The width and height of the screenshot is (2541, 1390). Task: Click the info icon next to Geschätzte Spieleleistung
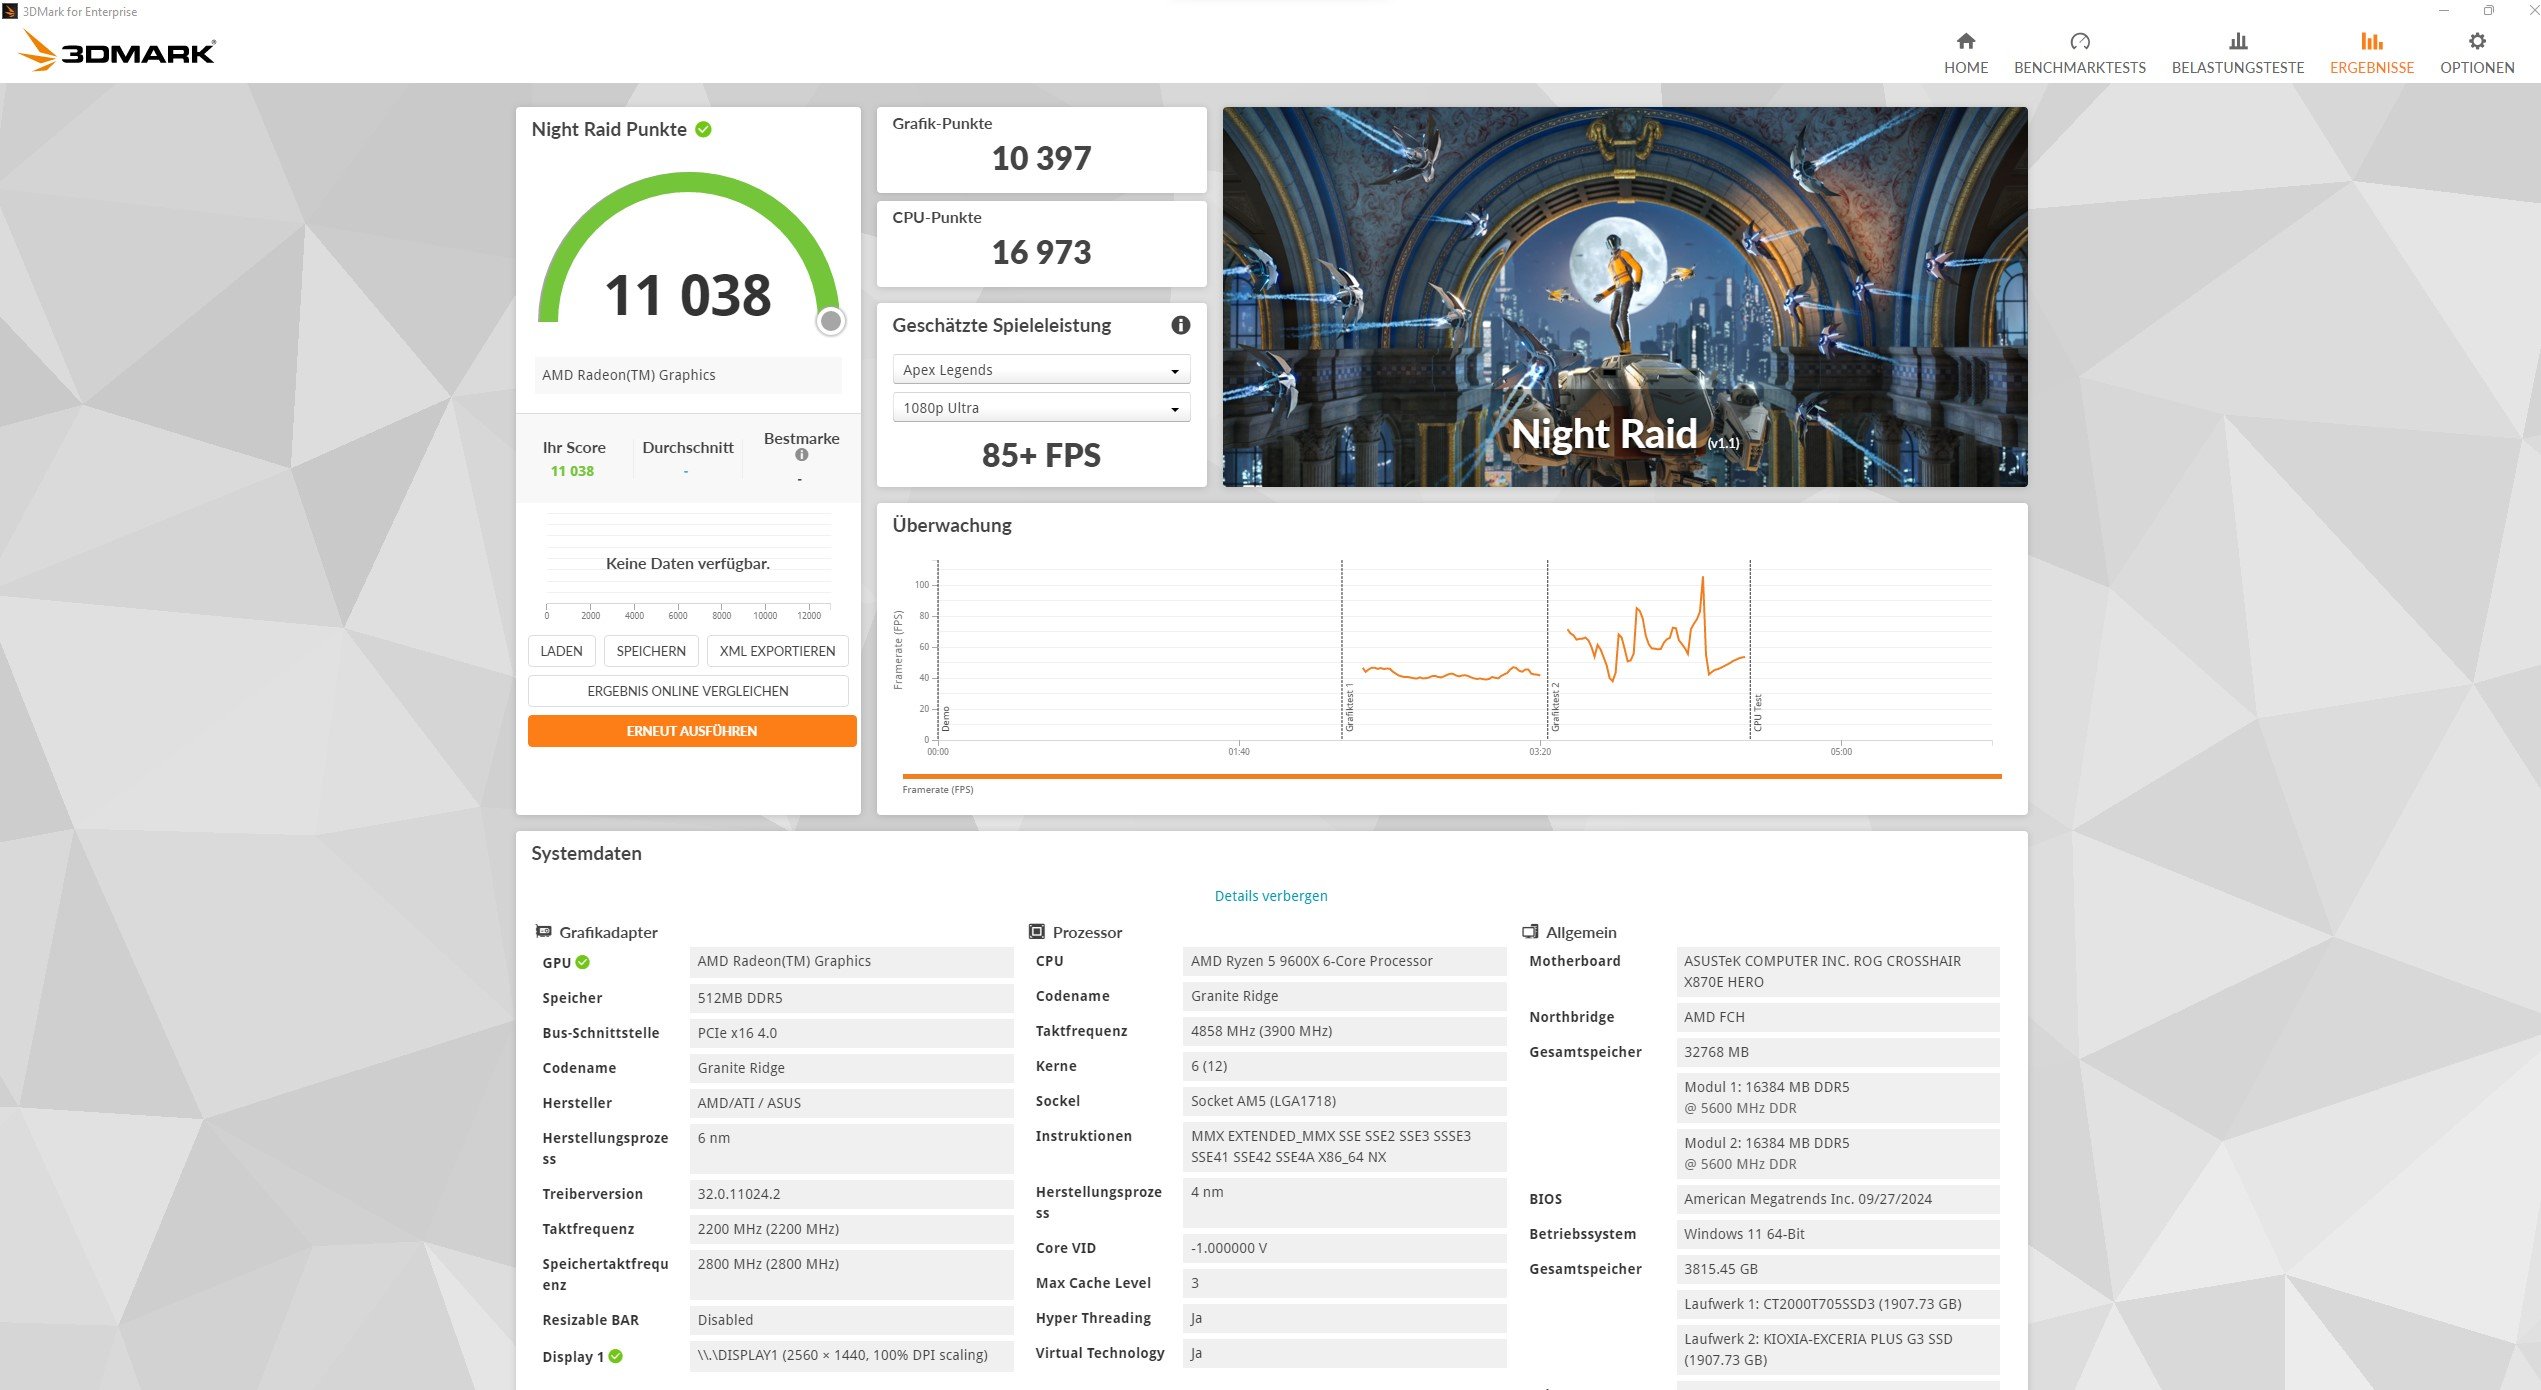tap(1180, 325)
